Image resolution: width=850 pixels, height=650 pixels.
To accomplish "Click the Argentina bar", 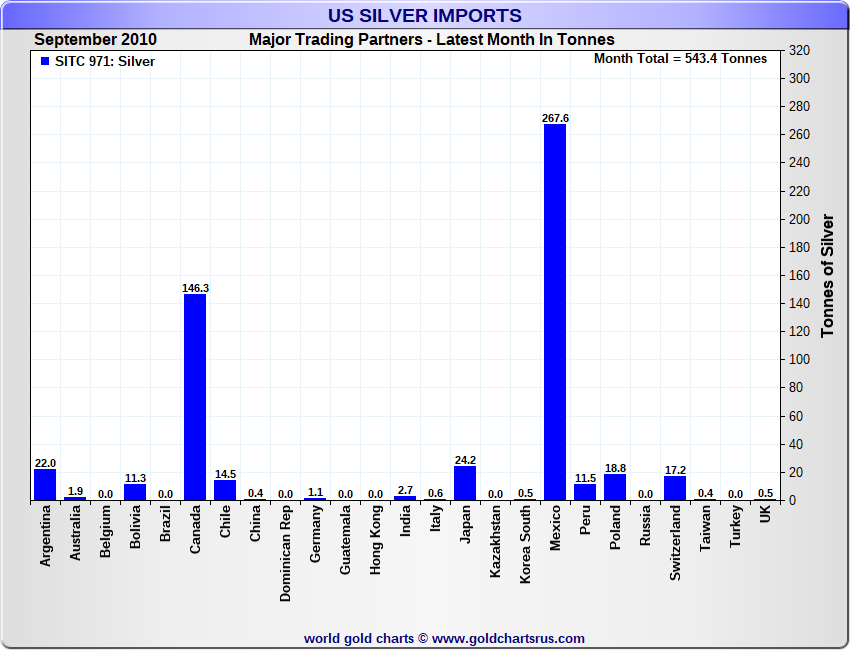I will (45, 485).
